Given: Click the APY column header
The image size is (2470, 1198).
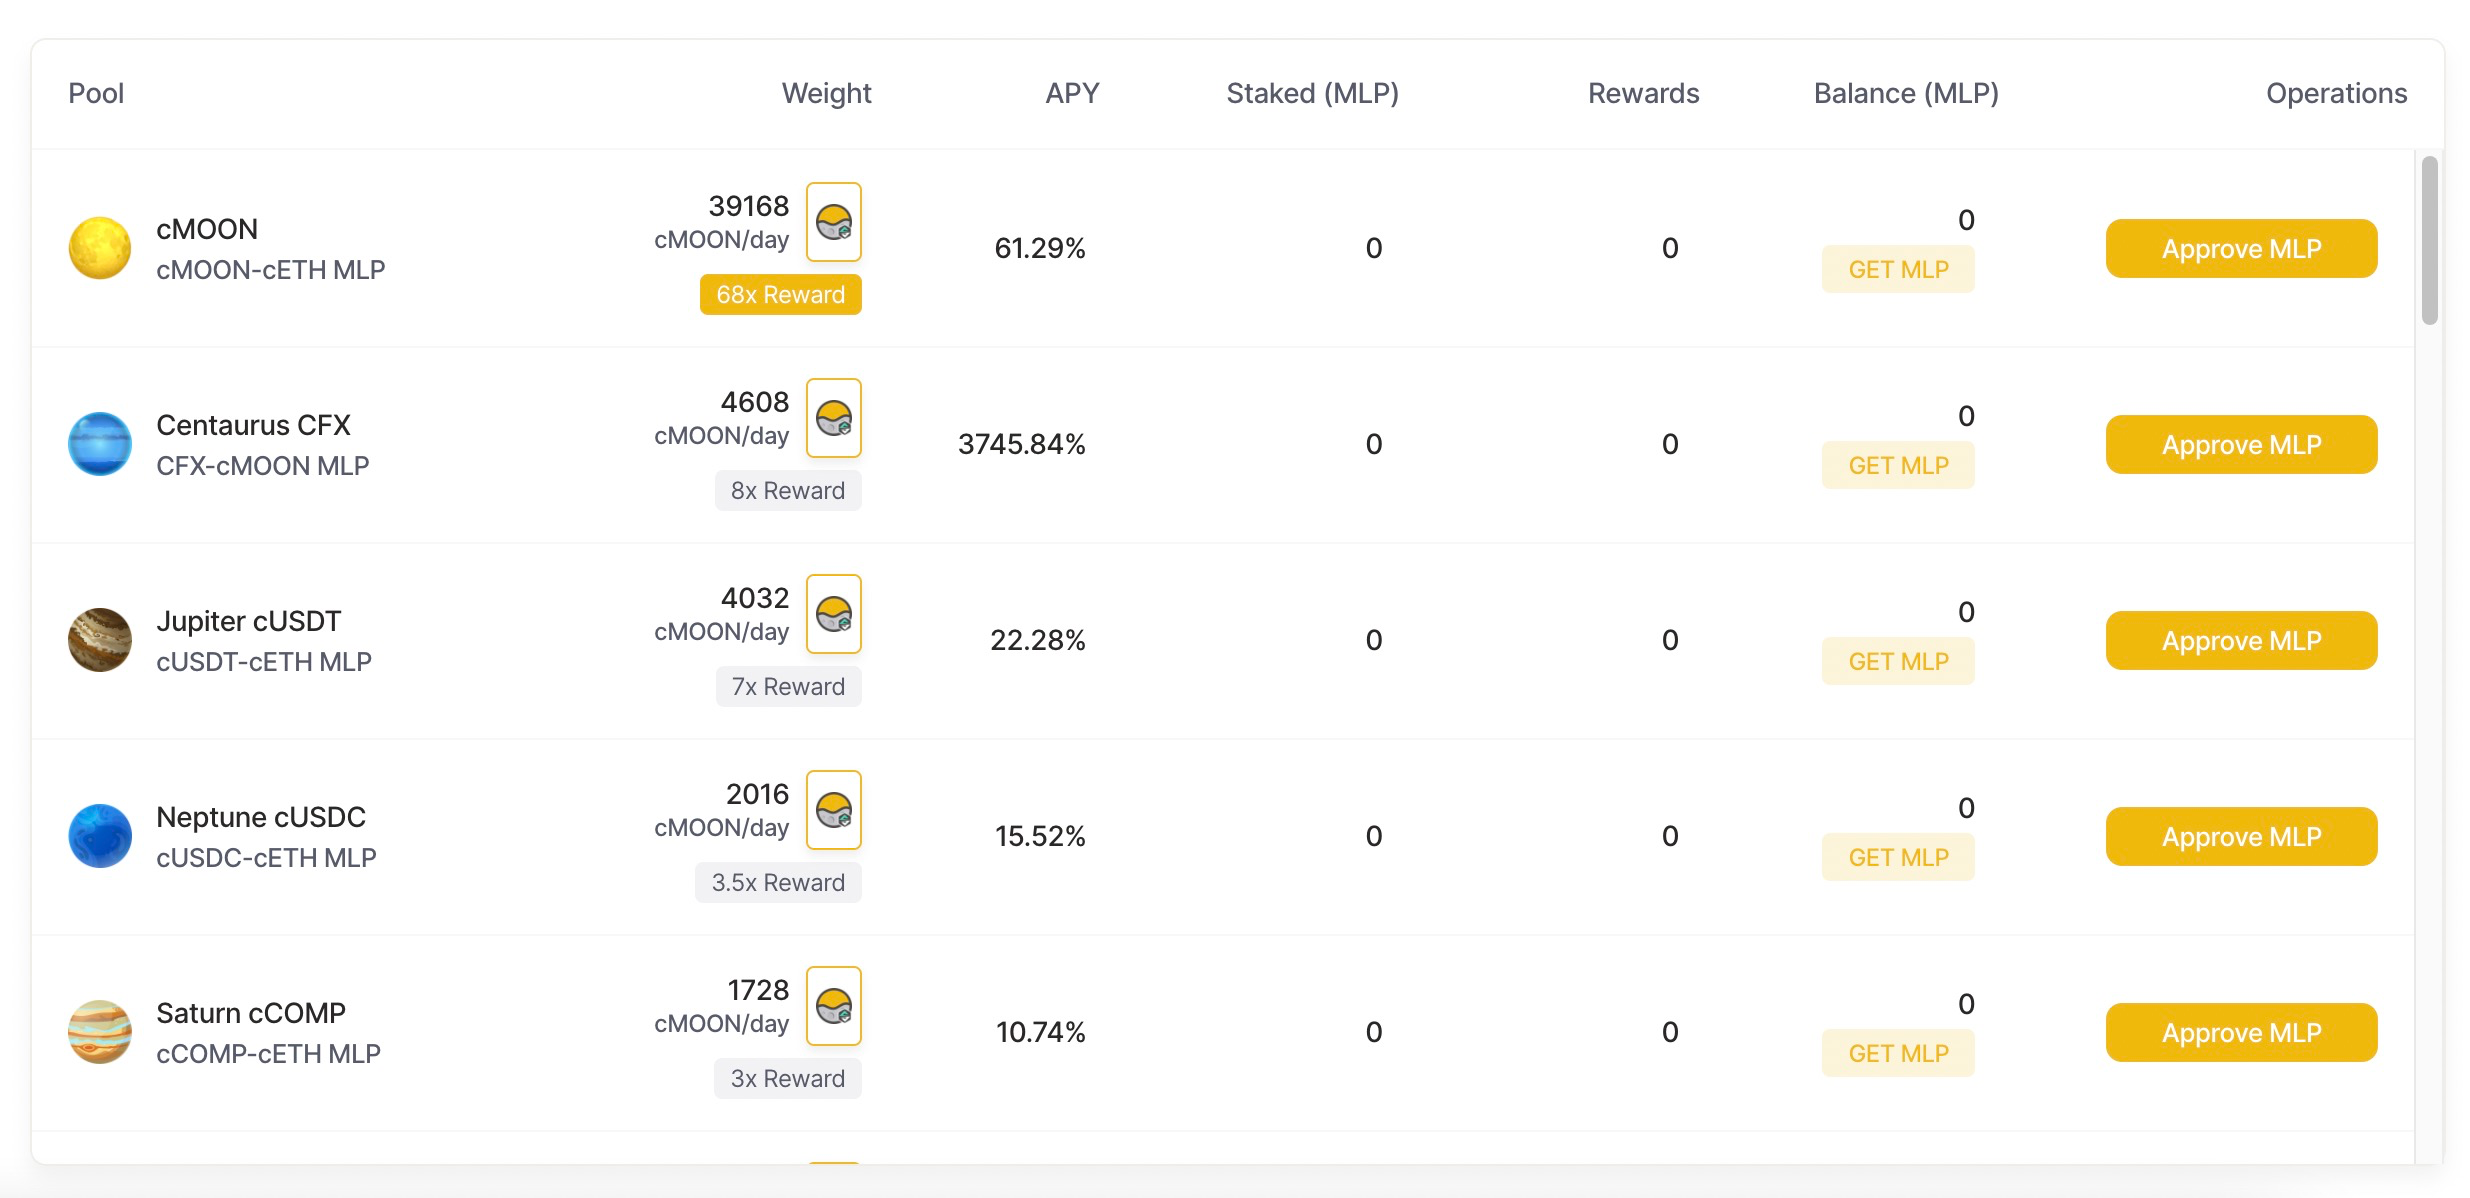Looking at the screenshot, I should 1072,93.
